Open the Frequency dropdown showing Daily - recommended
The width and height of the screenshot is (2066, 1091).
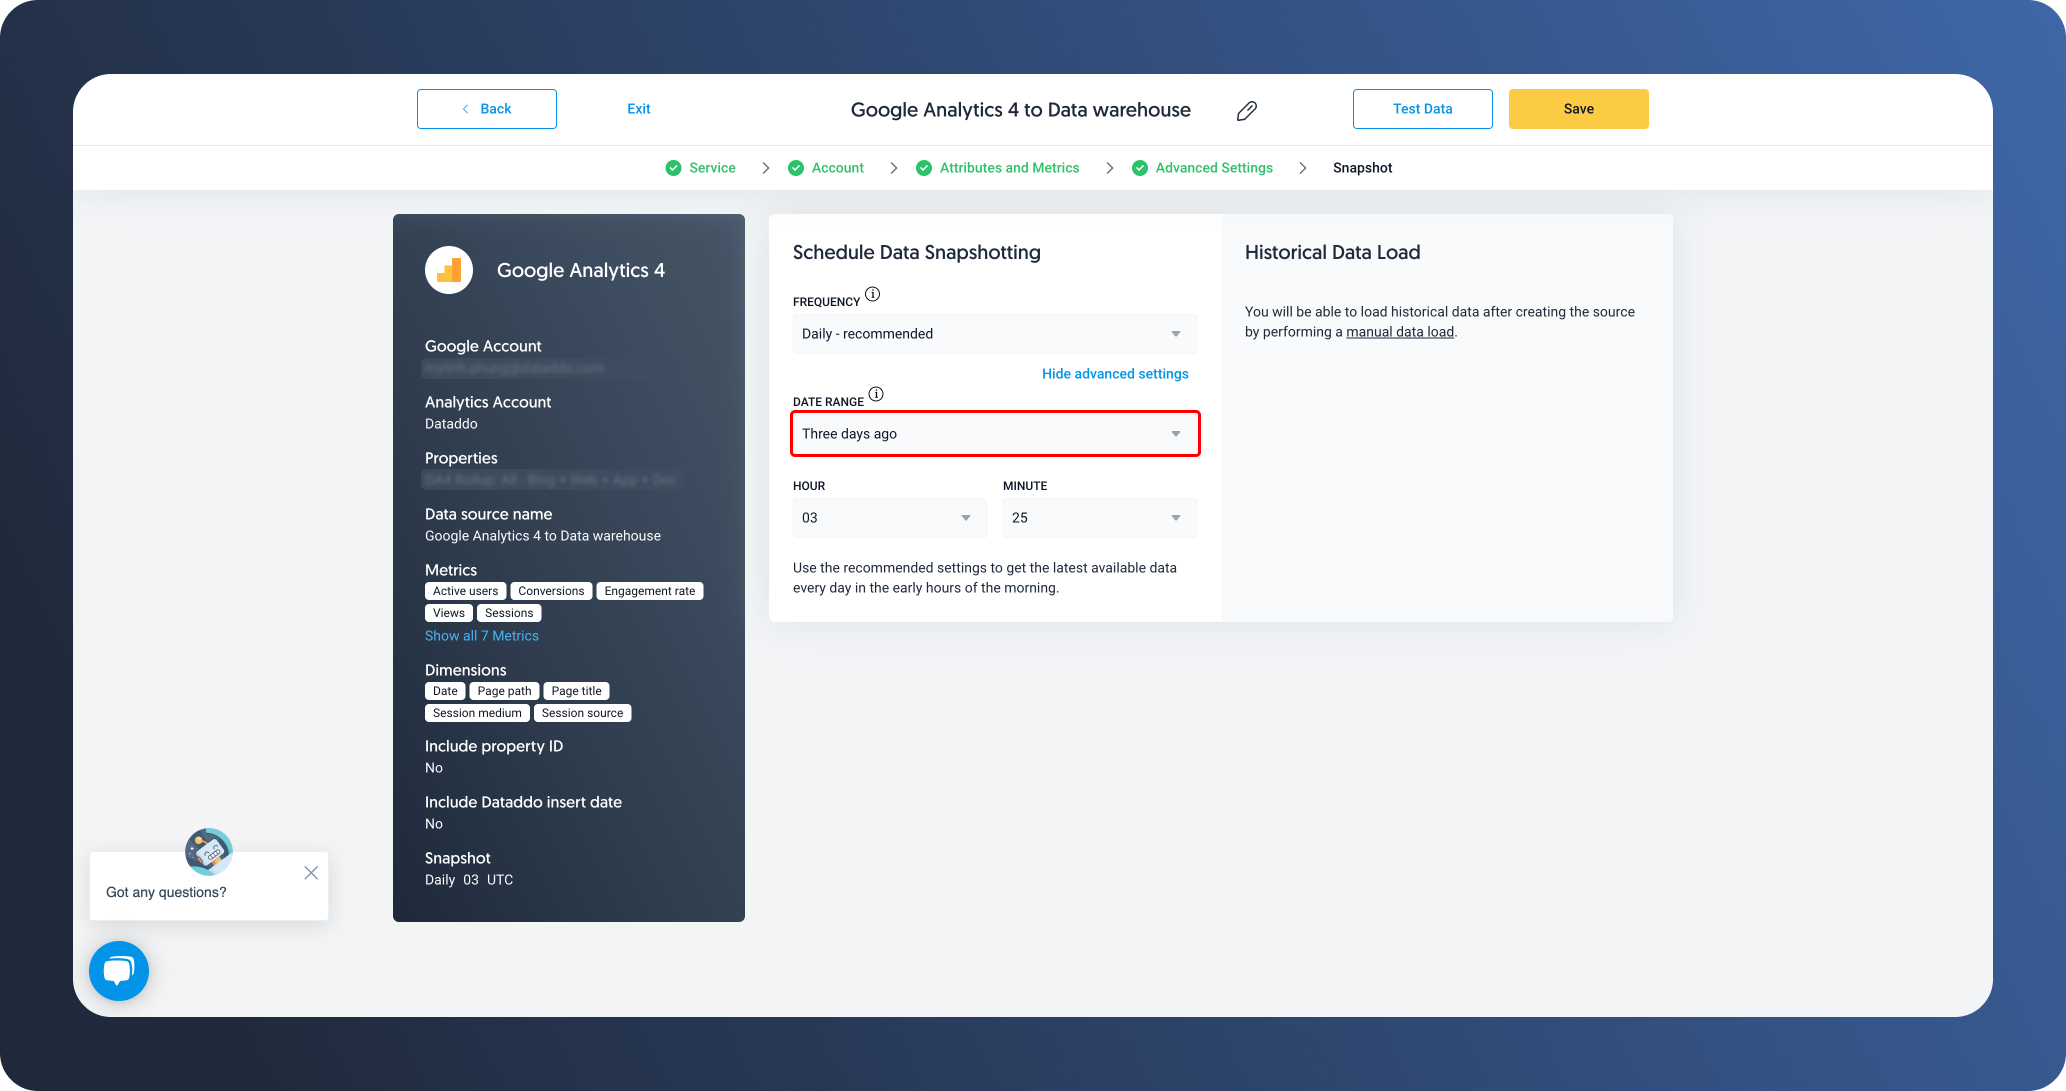point(994,334)
